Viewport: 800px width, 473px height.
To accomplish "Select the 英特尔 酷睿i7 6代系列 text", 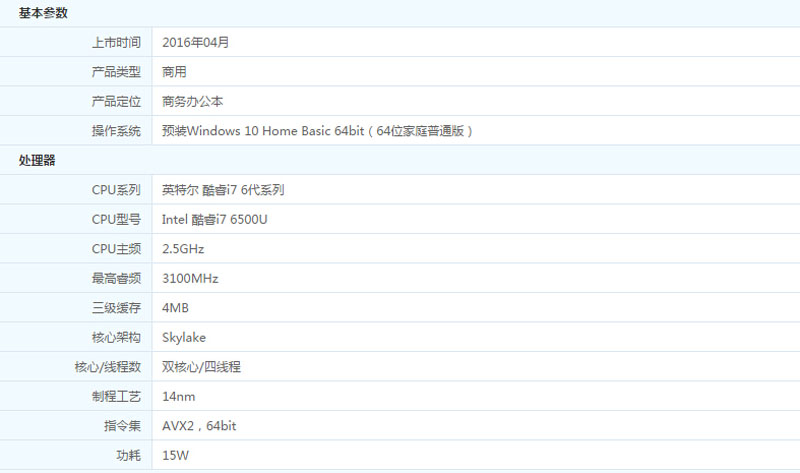I will (x=229, y=190).
